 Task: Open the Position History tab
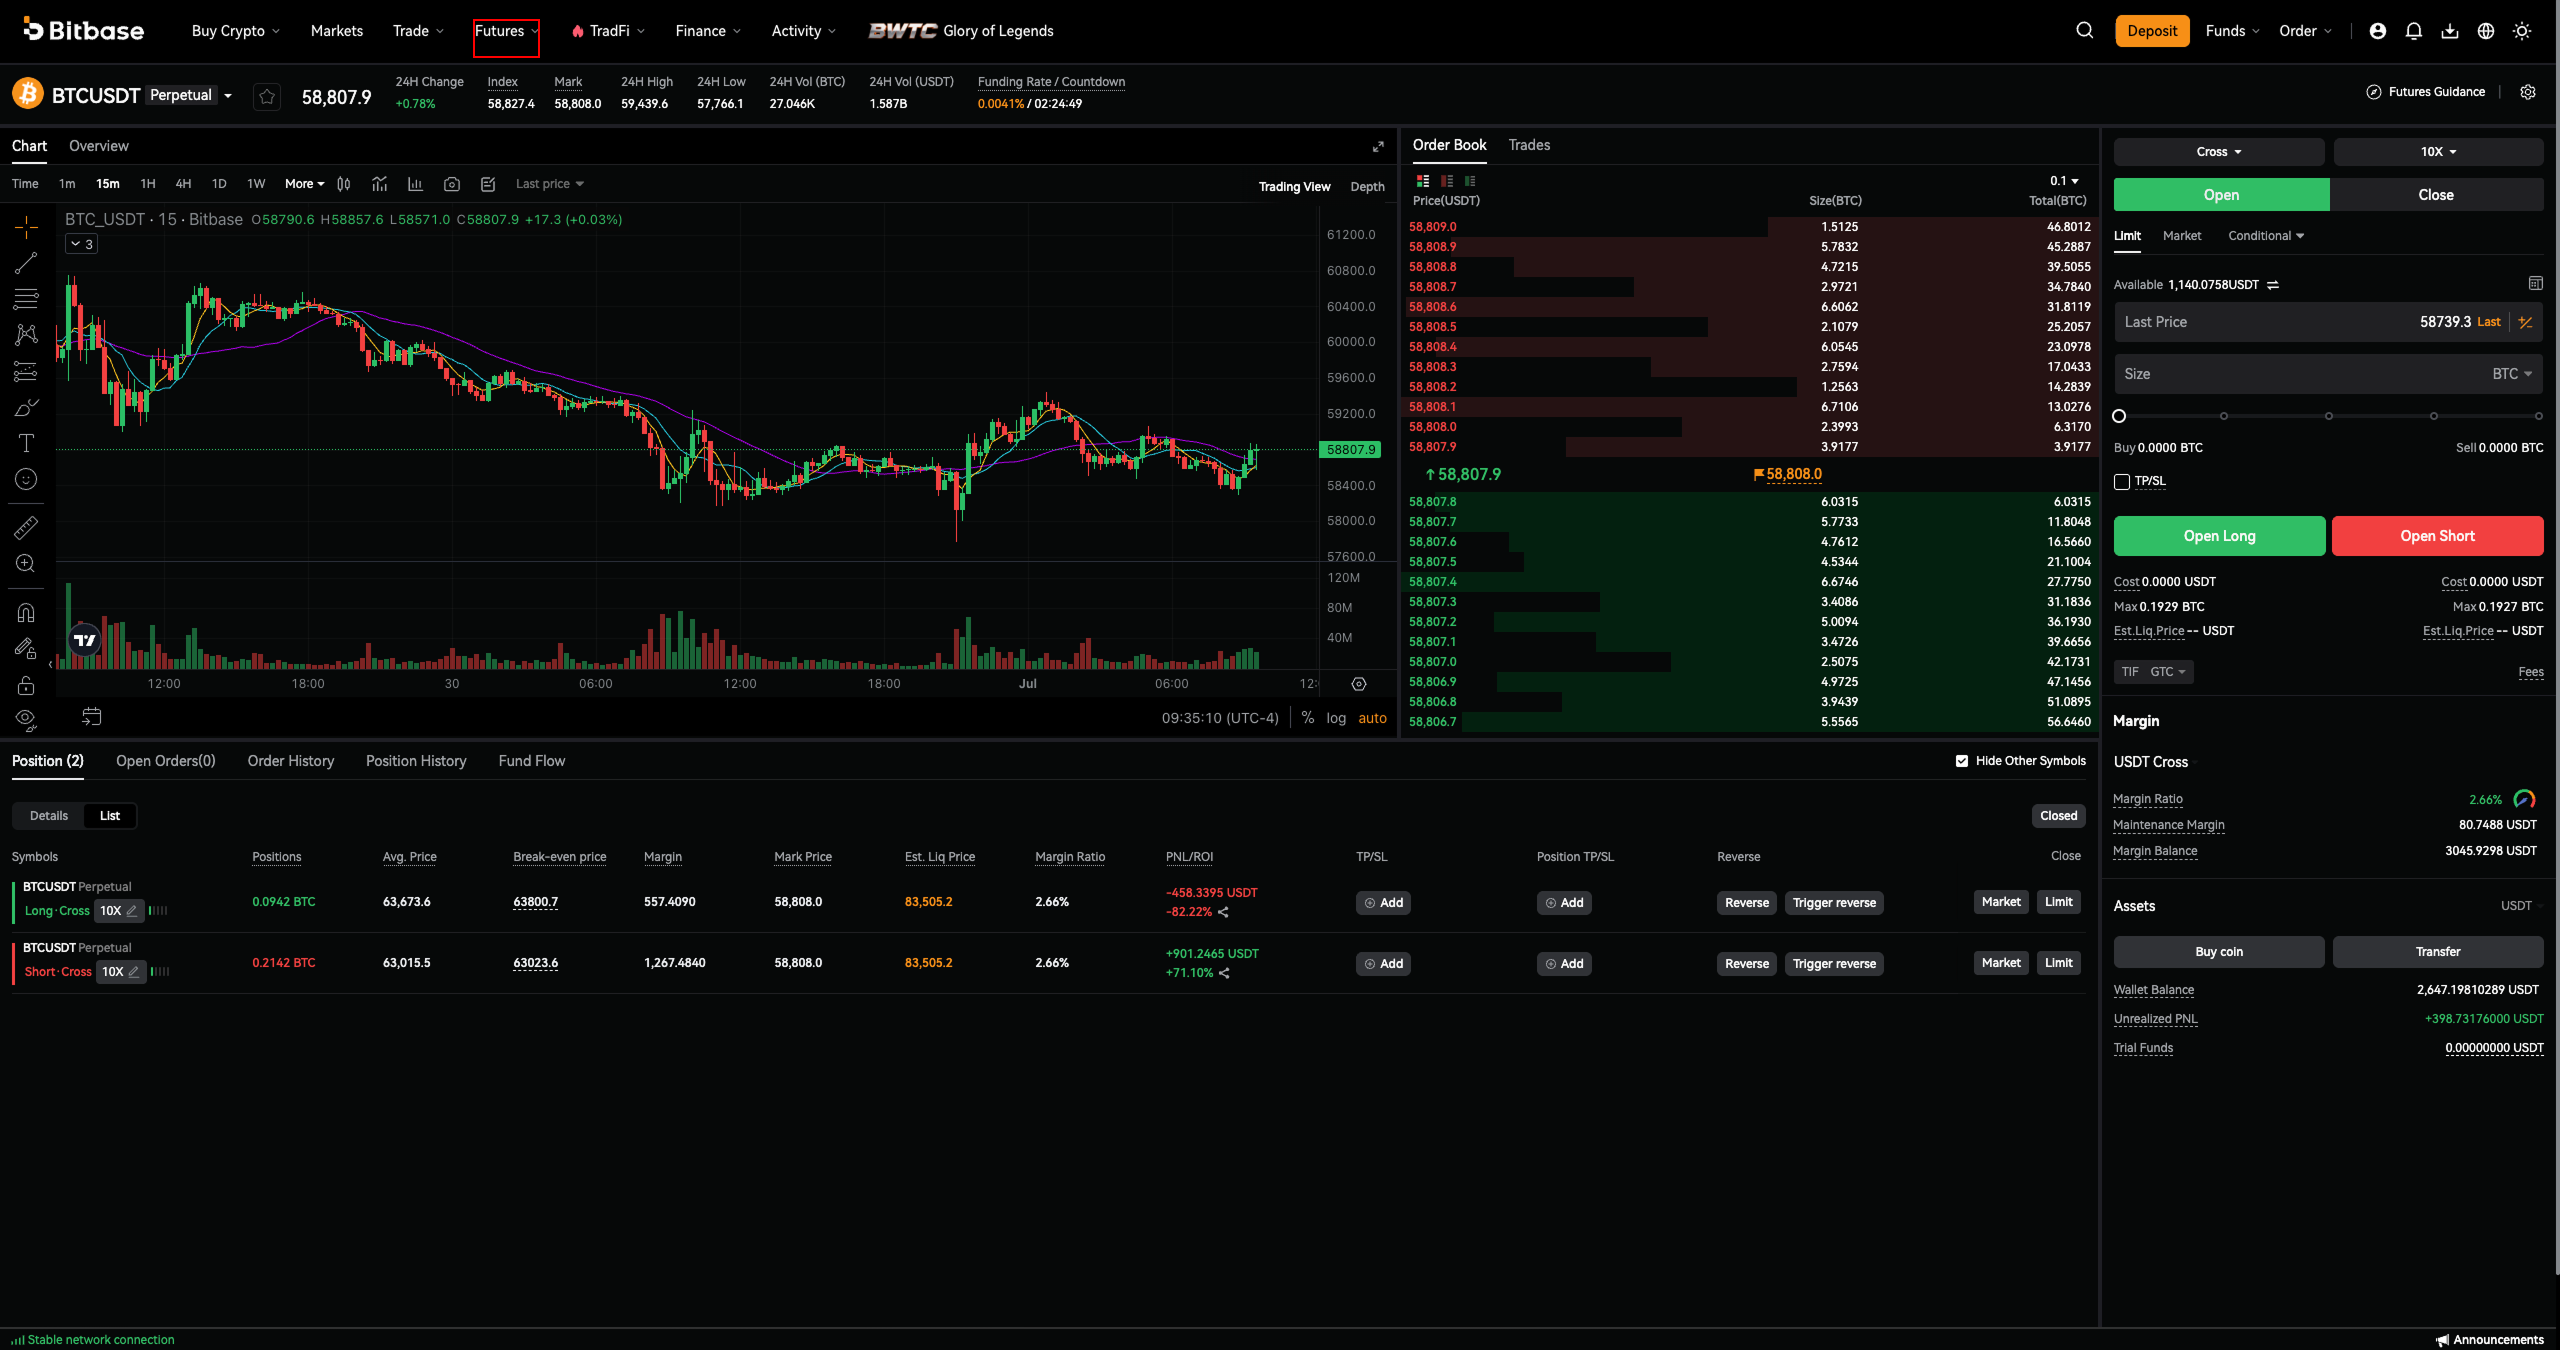416,761
